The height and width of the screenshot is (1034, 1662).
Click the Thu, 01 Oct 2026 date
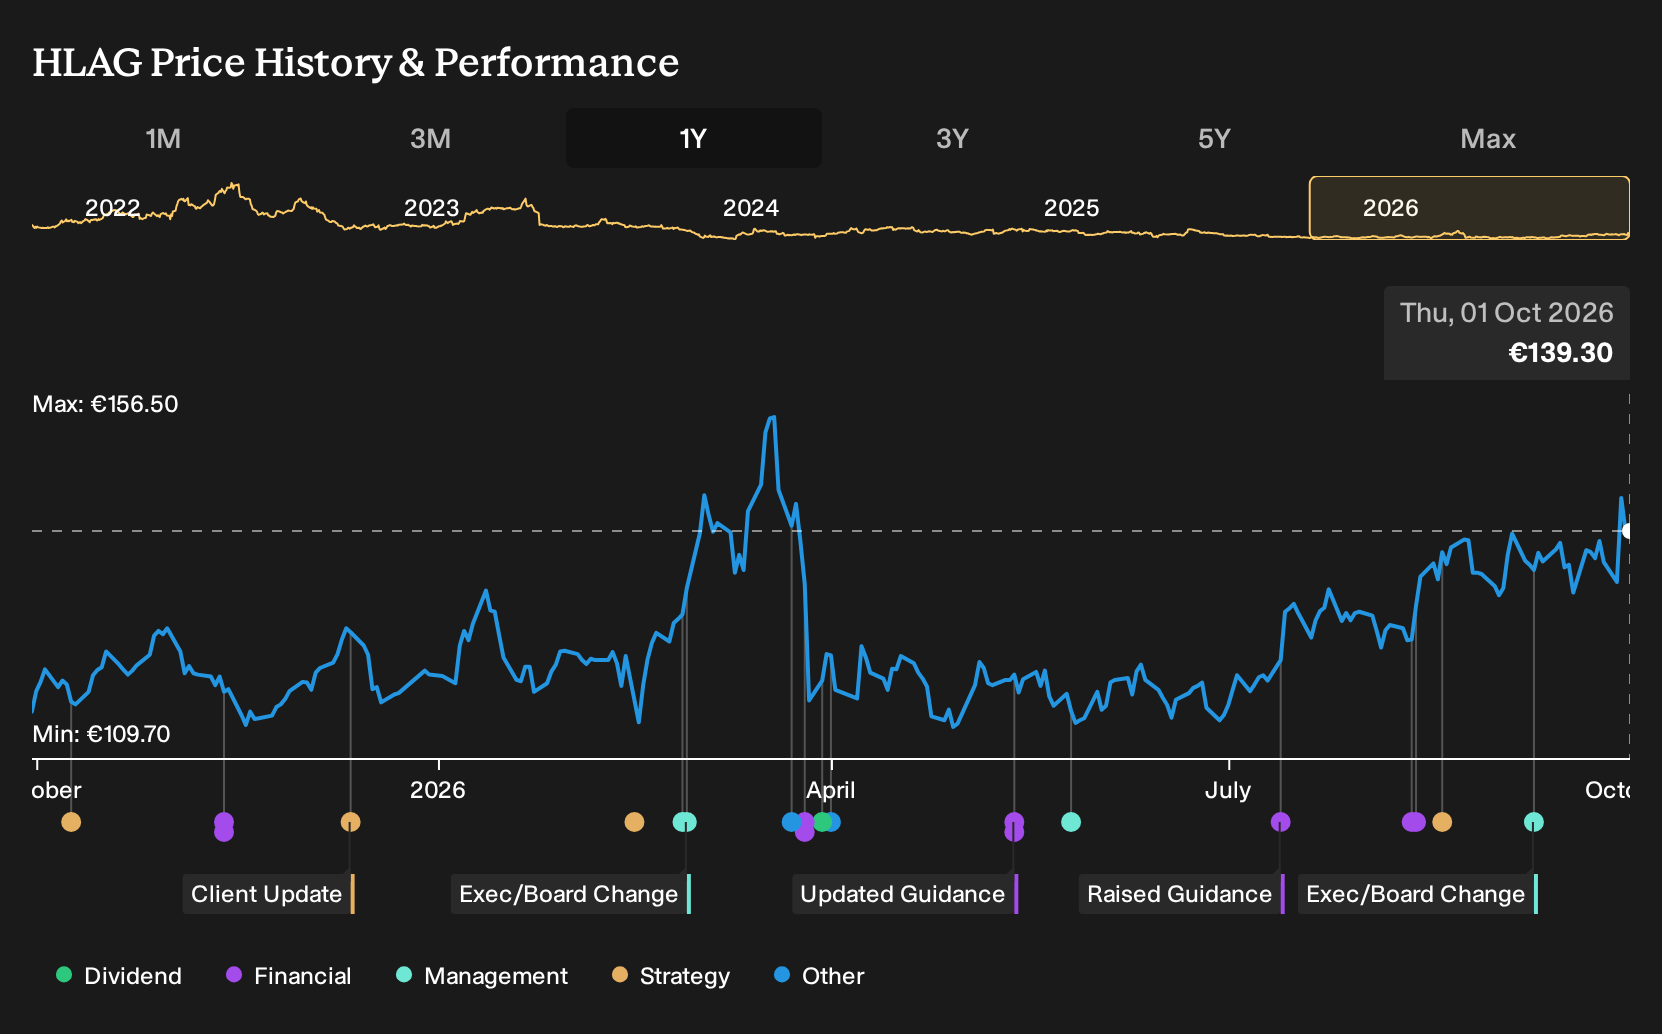pyautogui.click(x=1506, y=313)
